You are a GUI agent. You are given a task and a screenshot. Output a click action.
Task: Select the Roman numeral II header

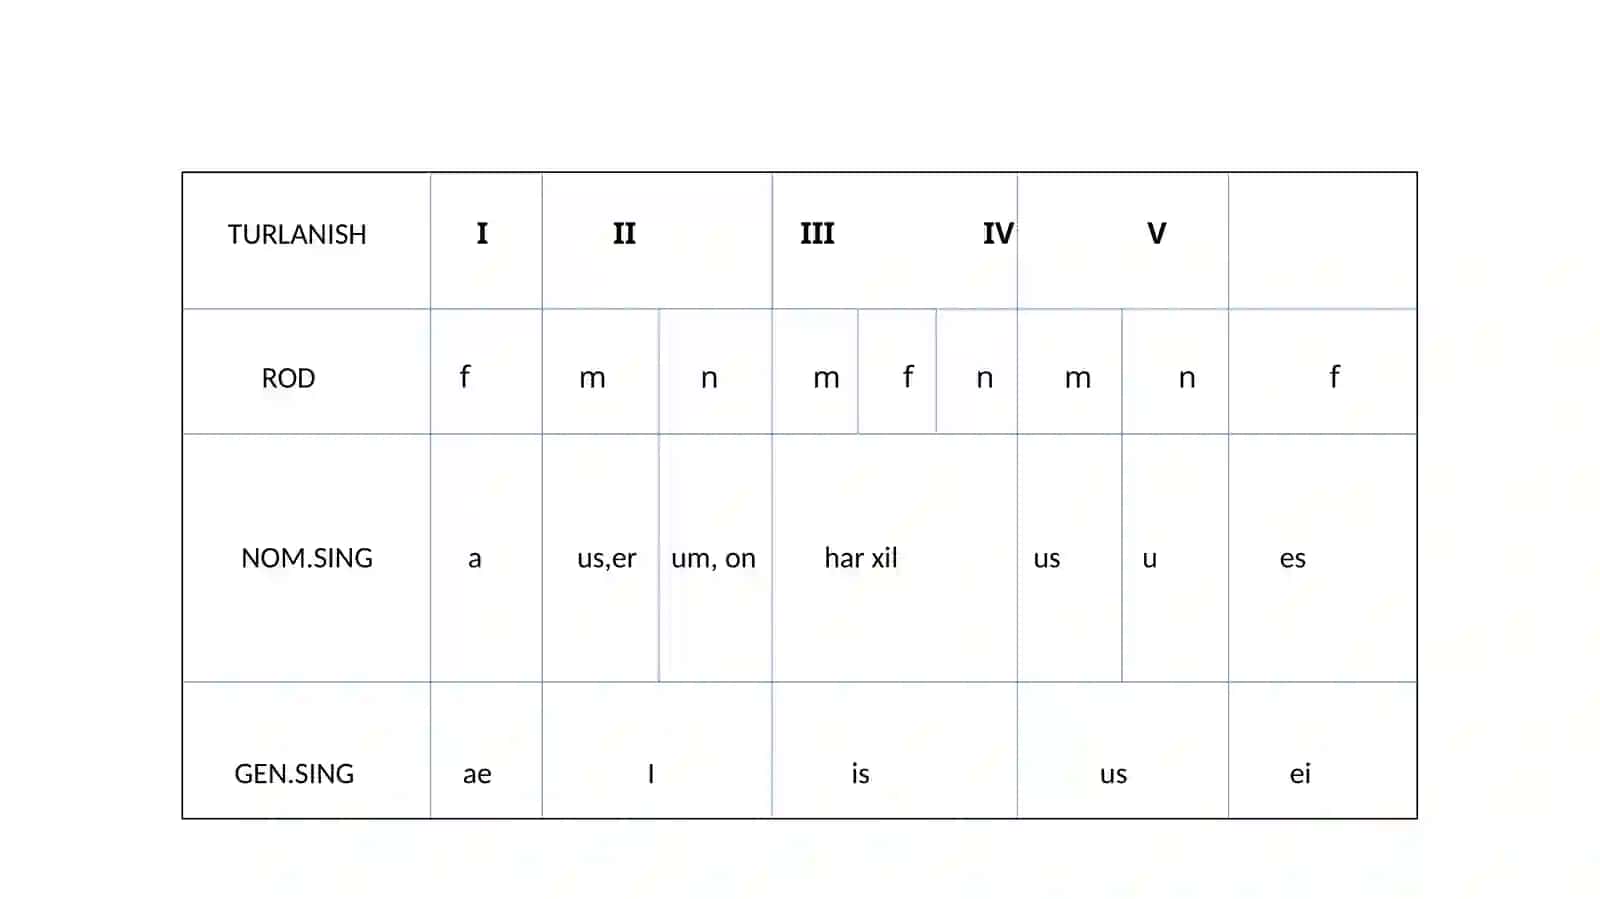click(x=624, y=233)
